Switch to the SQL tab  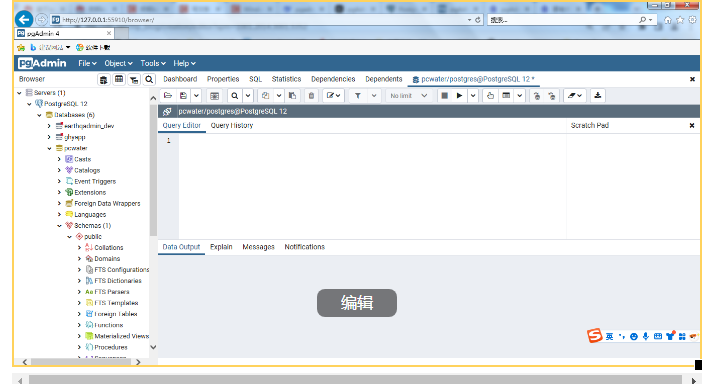coord(256,79)
